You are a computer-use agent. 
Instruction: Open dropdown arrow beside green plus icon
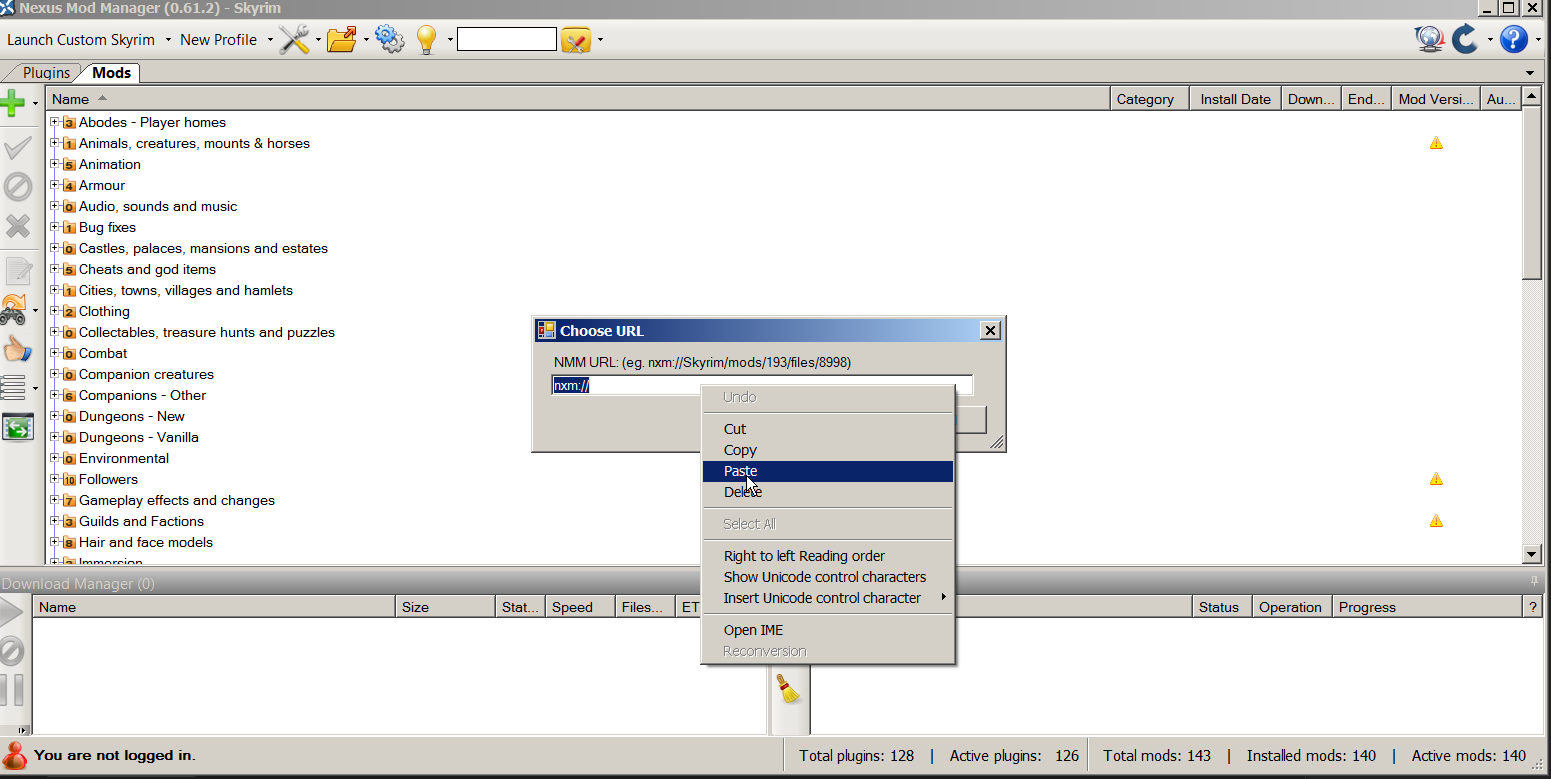click(35, 103)
